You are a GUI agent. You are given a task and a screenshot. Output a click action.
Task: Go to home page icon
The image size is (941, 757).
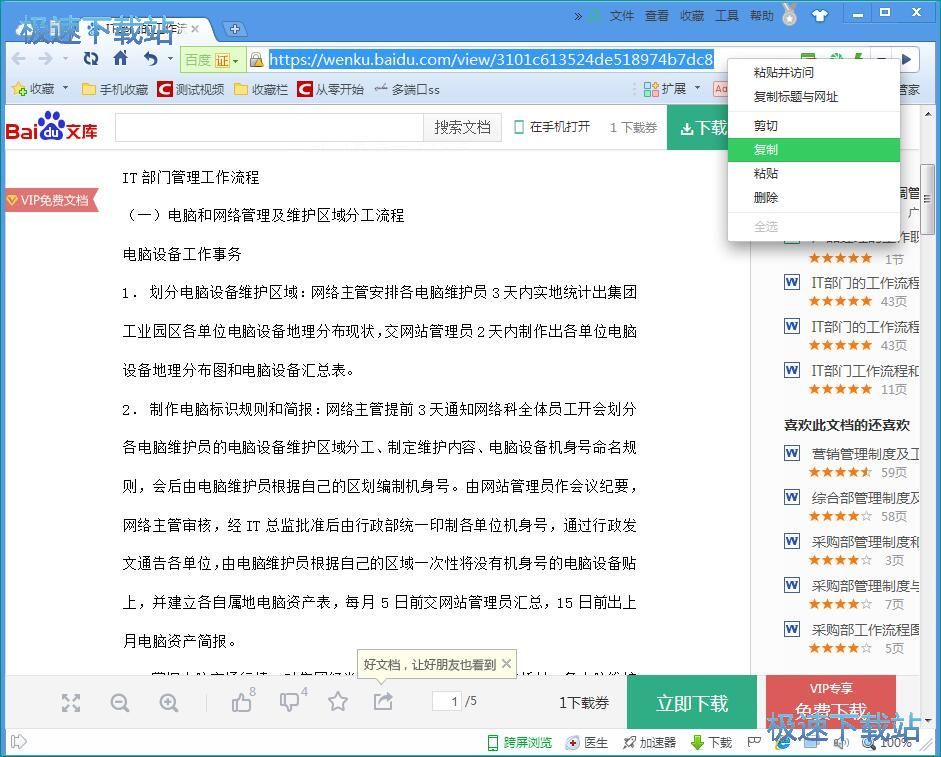coord(121,58)
